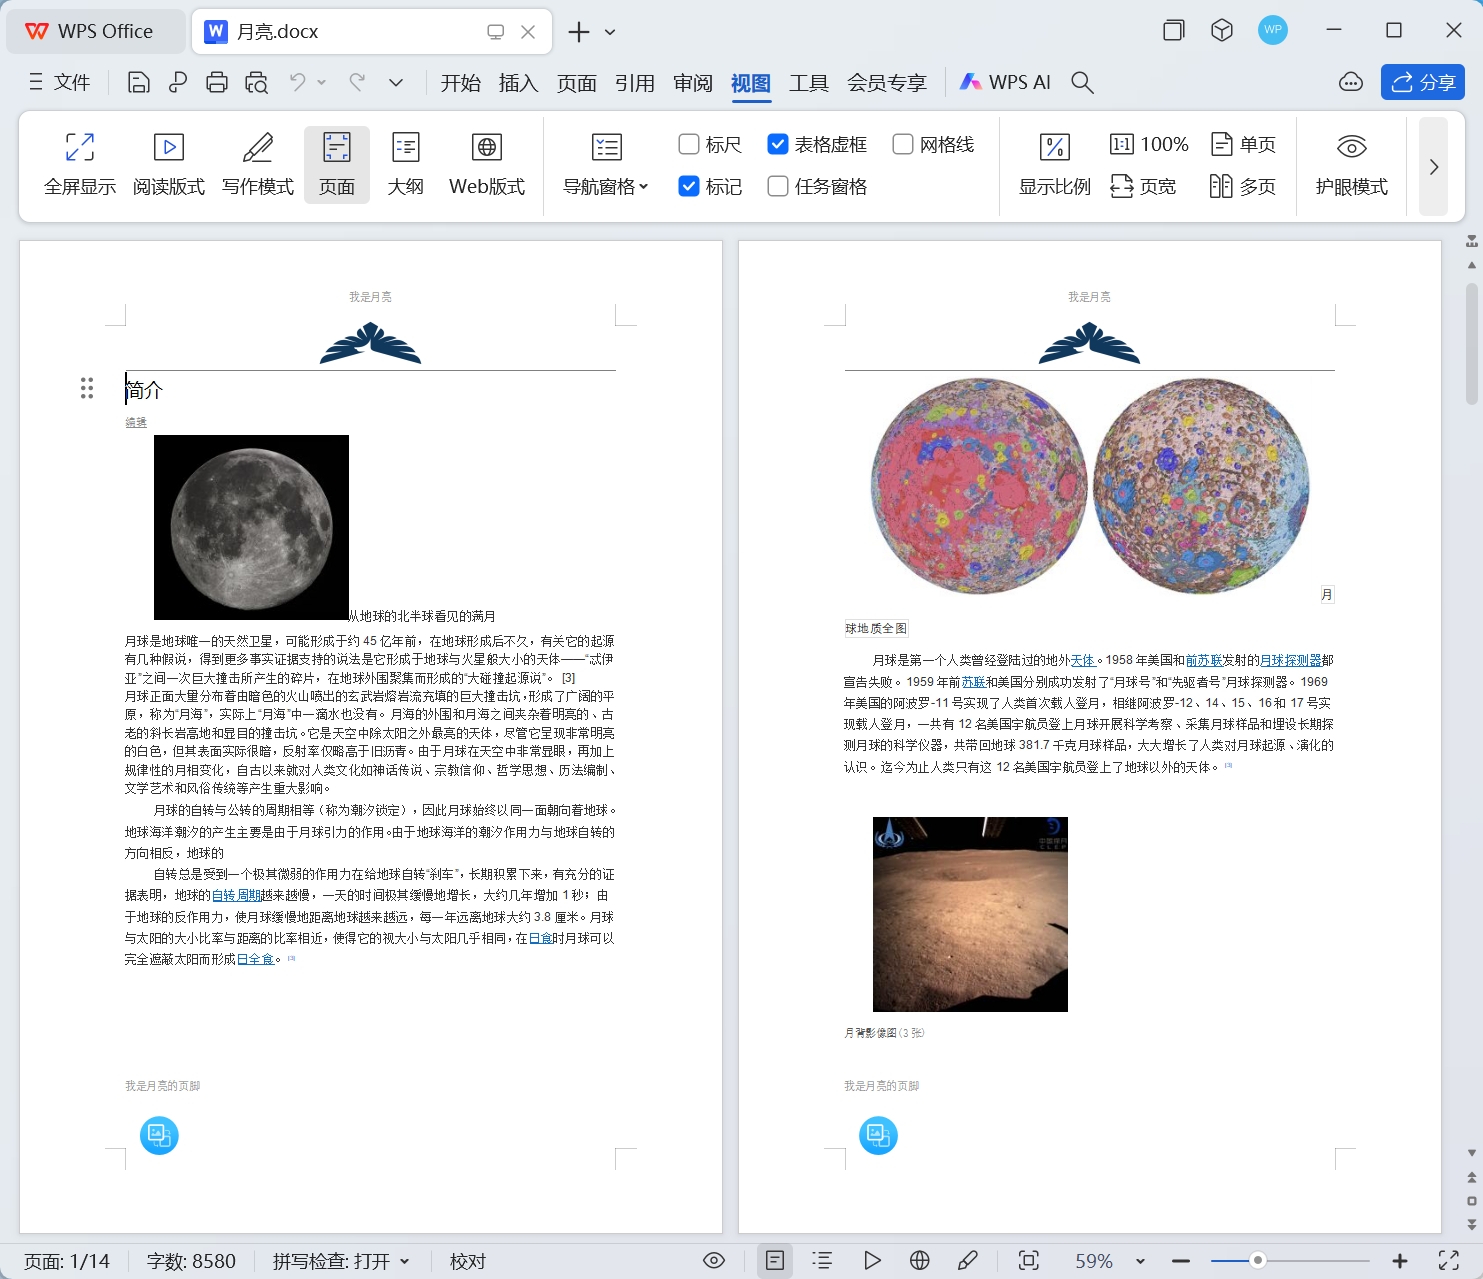Enable the 标尺 ruler checkbox
This screenshot has width=1483, height=1279.
[688, 144]
